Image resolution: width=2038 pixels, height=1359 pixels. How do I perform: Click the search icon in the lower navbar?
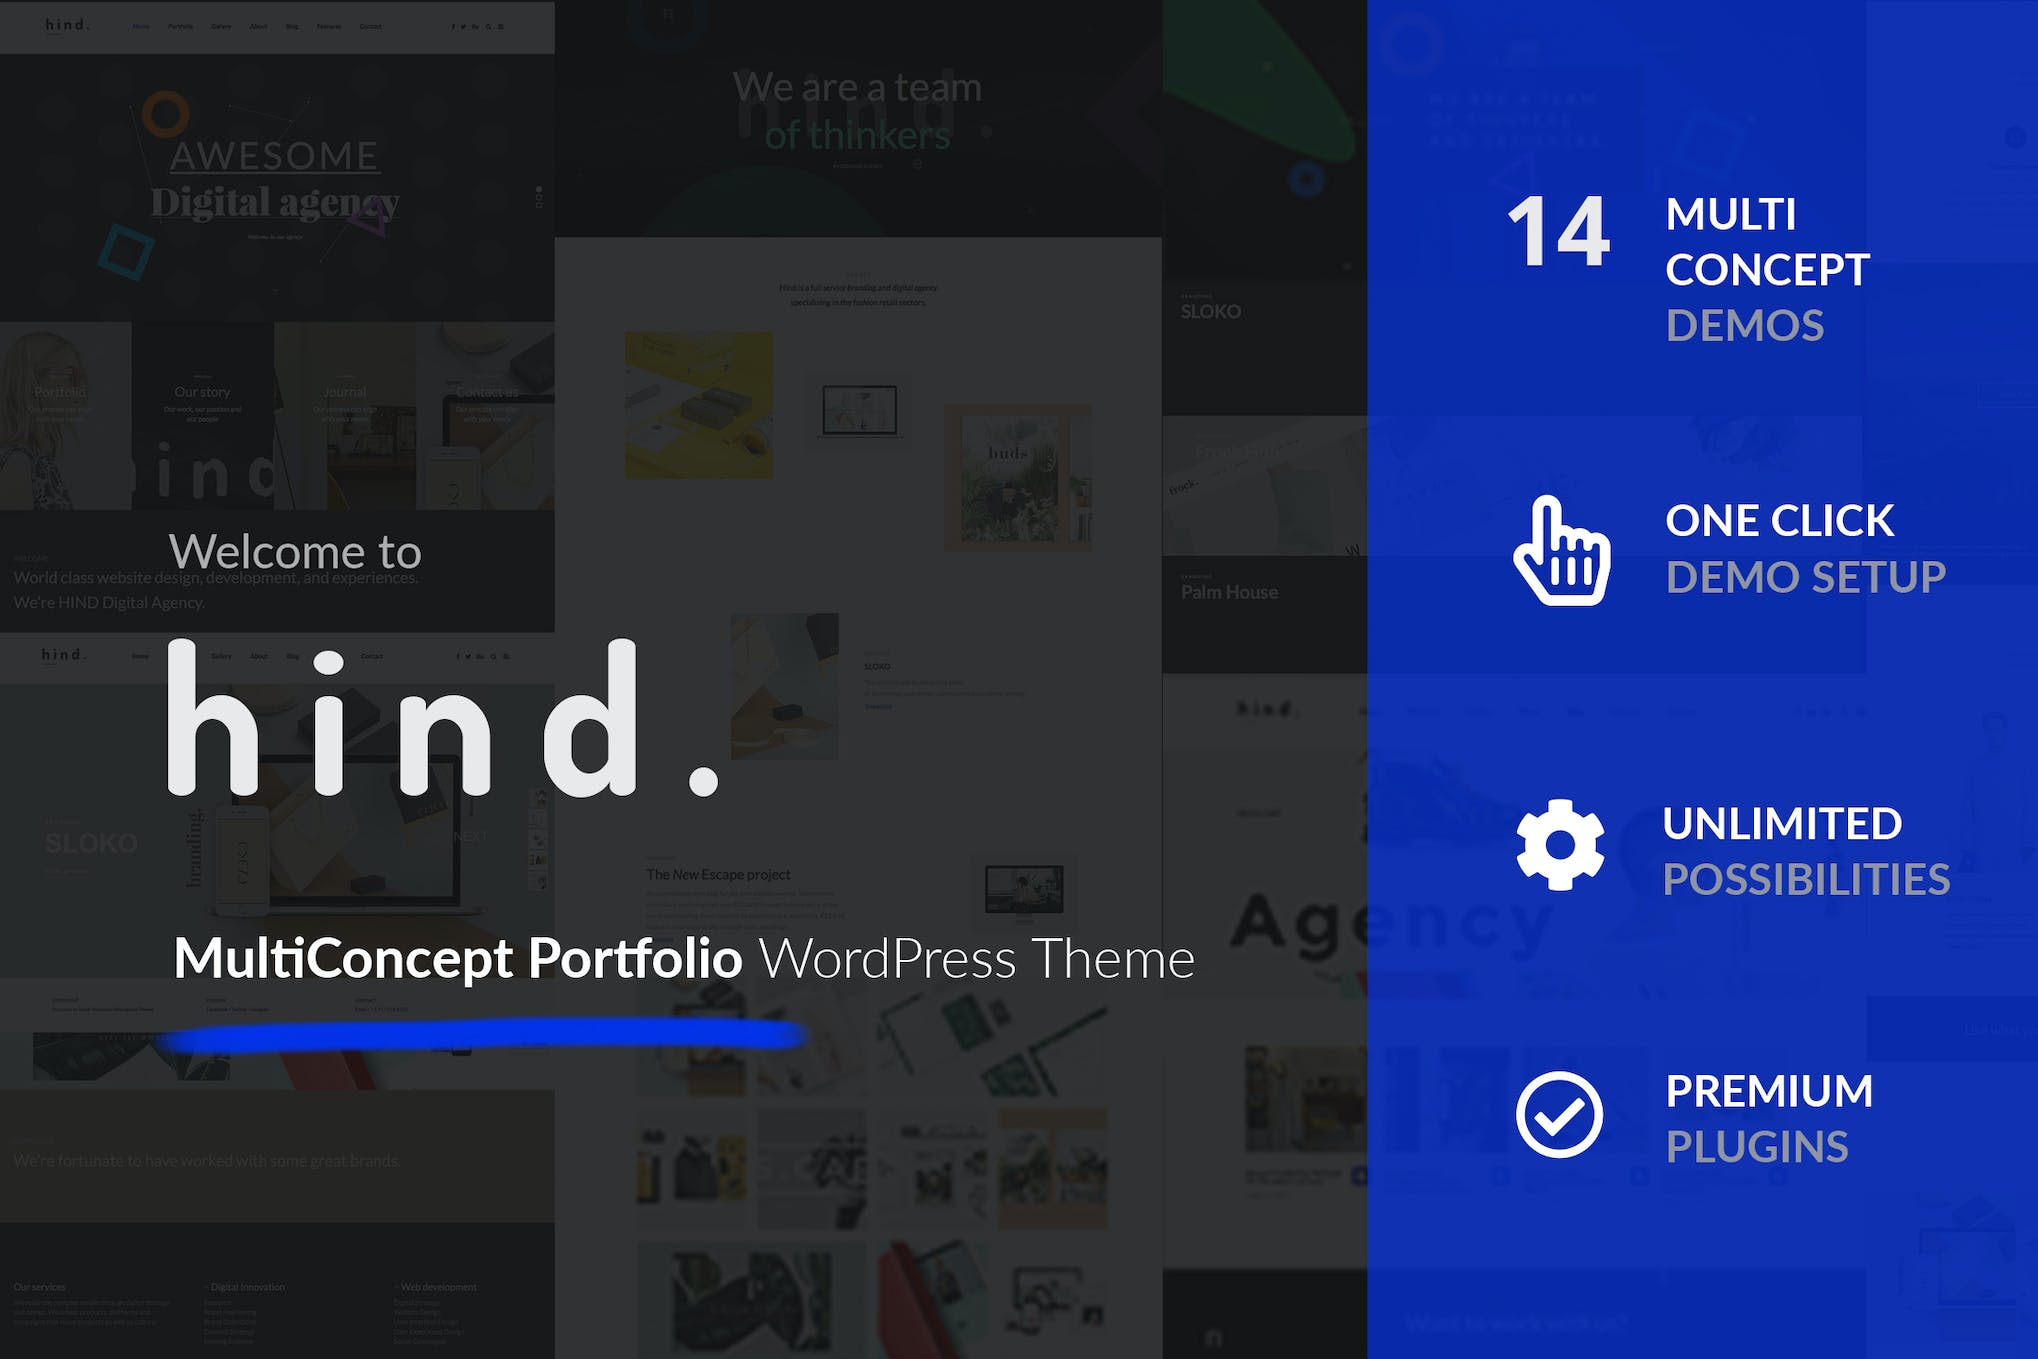coord(493,656)
